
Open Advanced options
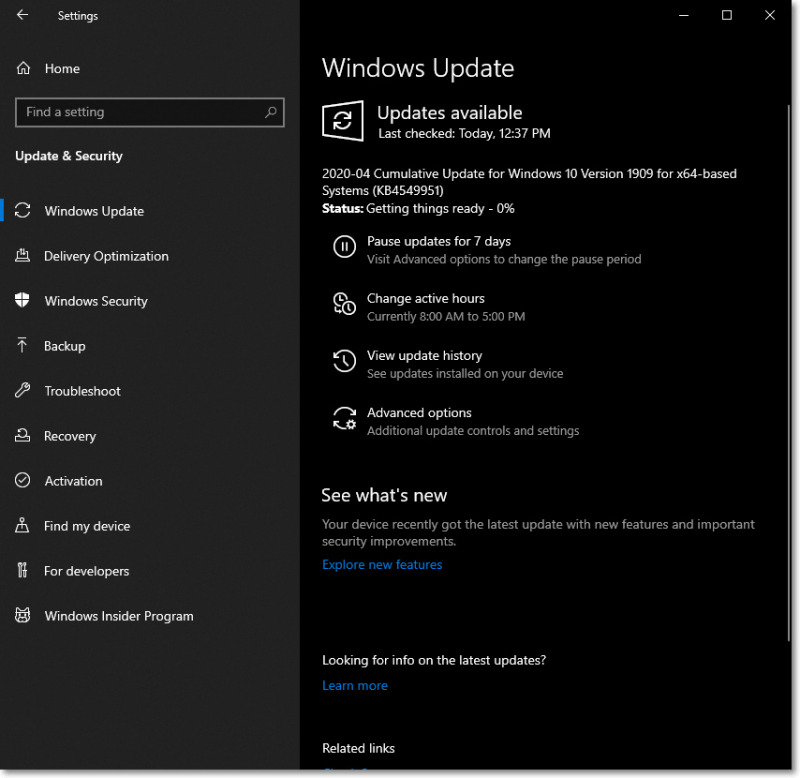pos(419,412)
